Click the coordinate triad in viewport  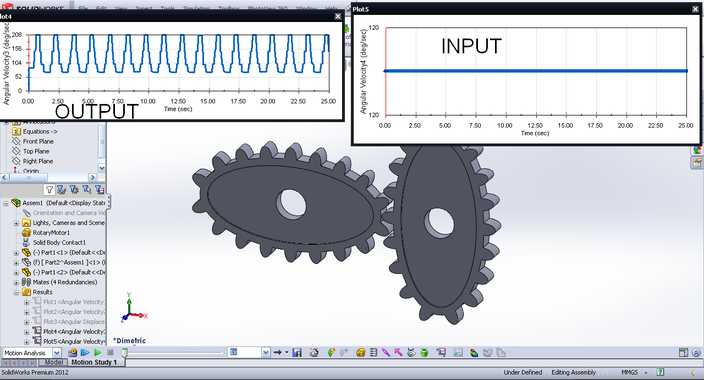click(x=134, y=308)
